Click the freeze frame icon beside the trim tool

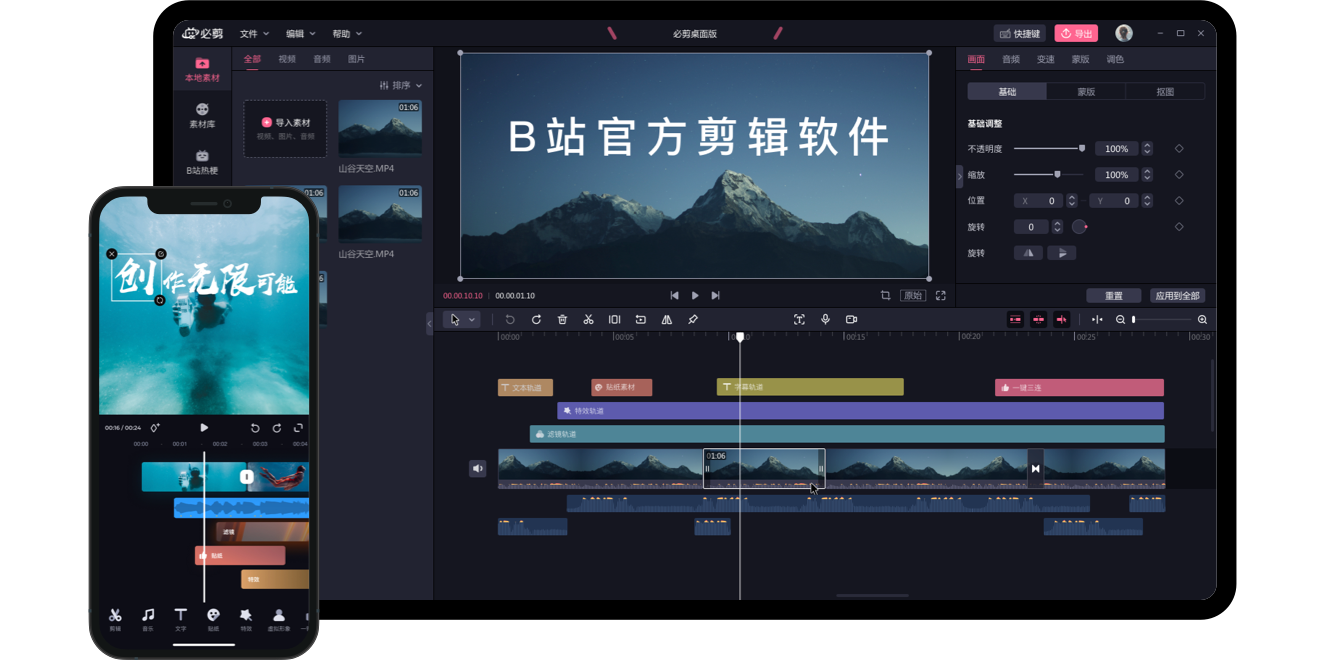pos(641,320)
